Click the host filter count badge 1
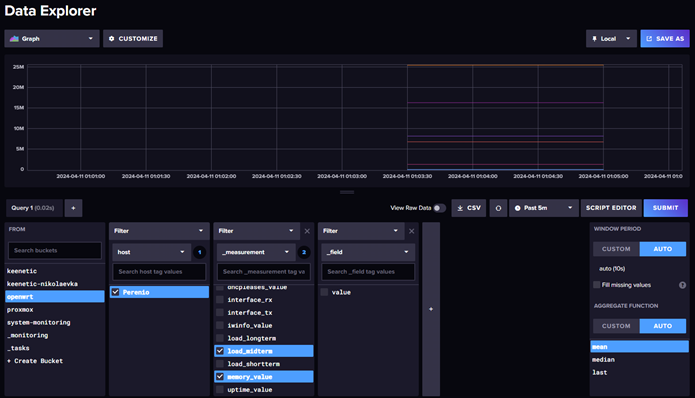Viewport: 695px width, 398px height. pyautogui.click(x=199, y=252)
